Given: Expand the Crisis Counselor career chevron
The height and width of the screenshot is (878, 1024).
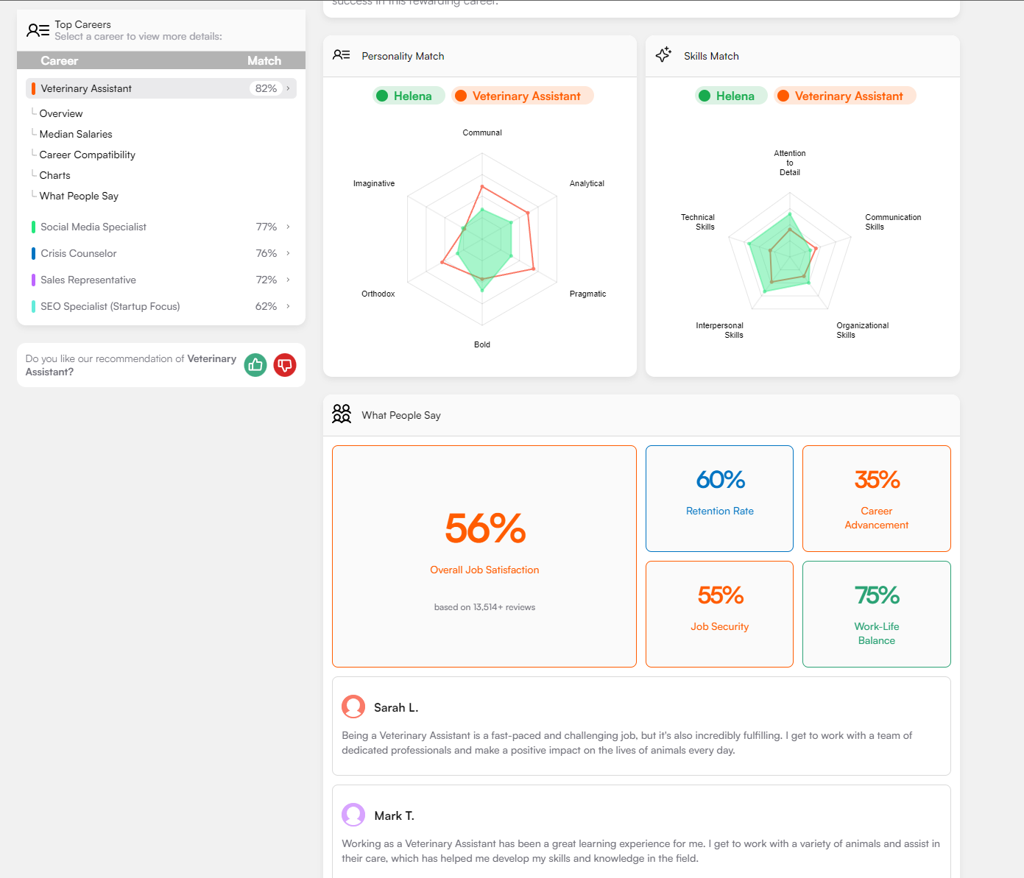Looking at the screenshot, I should (288, 254).
